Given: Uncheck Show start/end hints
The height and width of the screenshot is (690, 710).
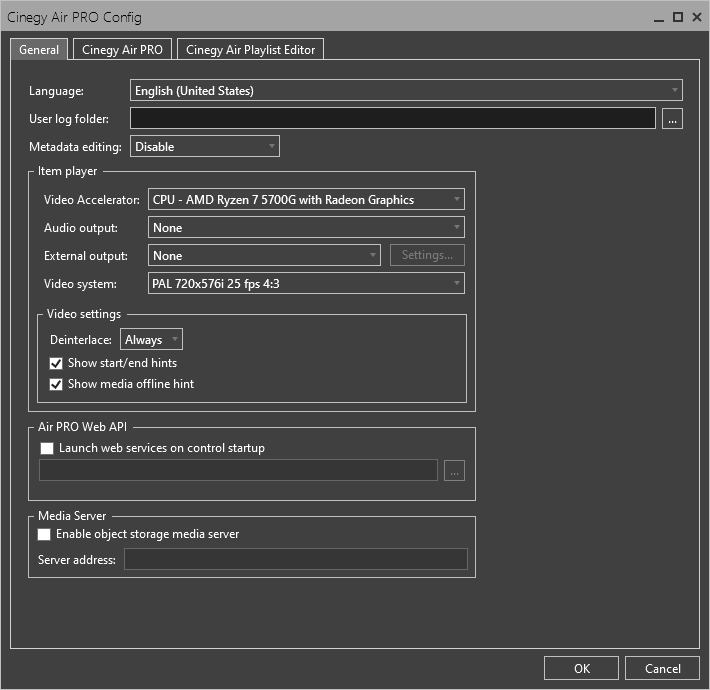Looking at the screenshot, I should coord(56,363).
